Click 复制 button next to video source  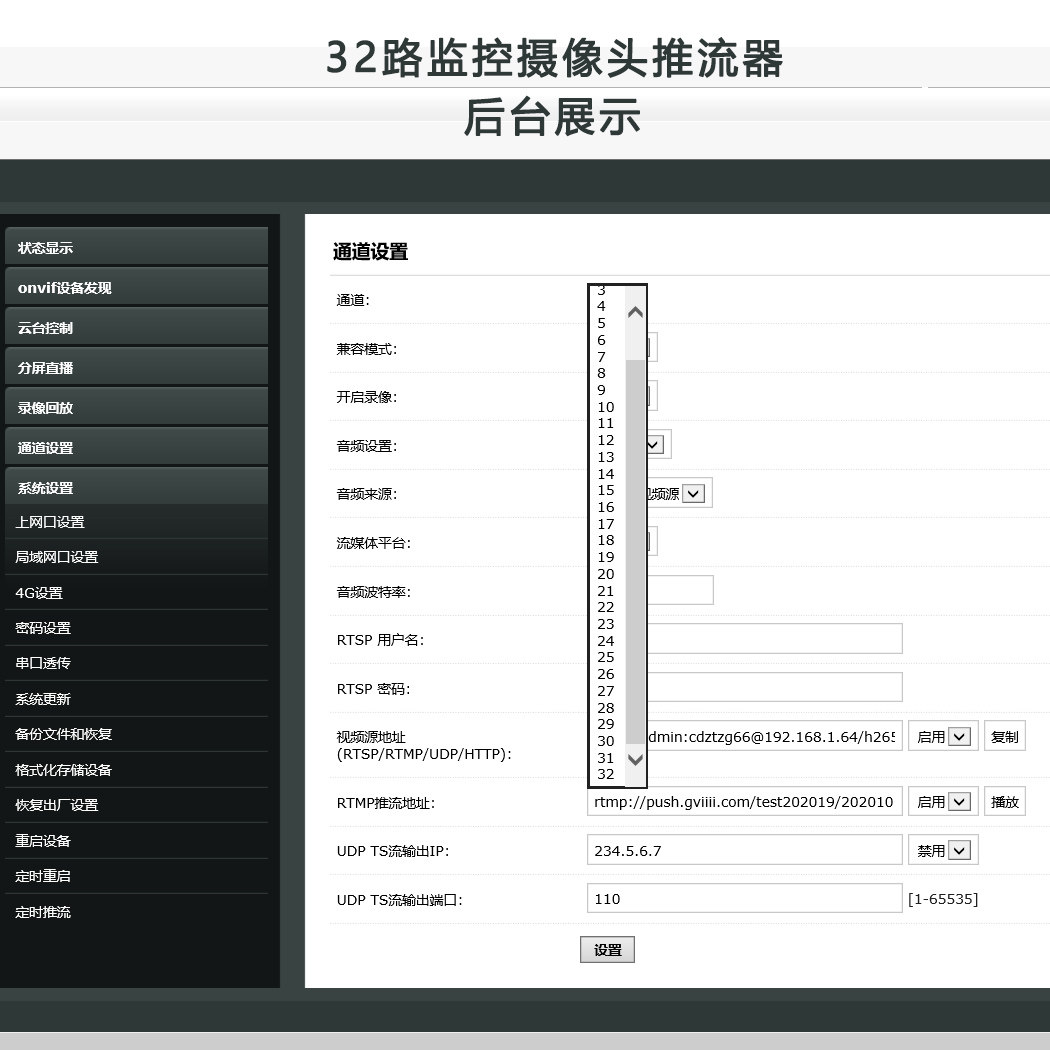point(1004,737)
